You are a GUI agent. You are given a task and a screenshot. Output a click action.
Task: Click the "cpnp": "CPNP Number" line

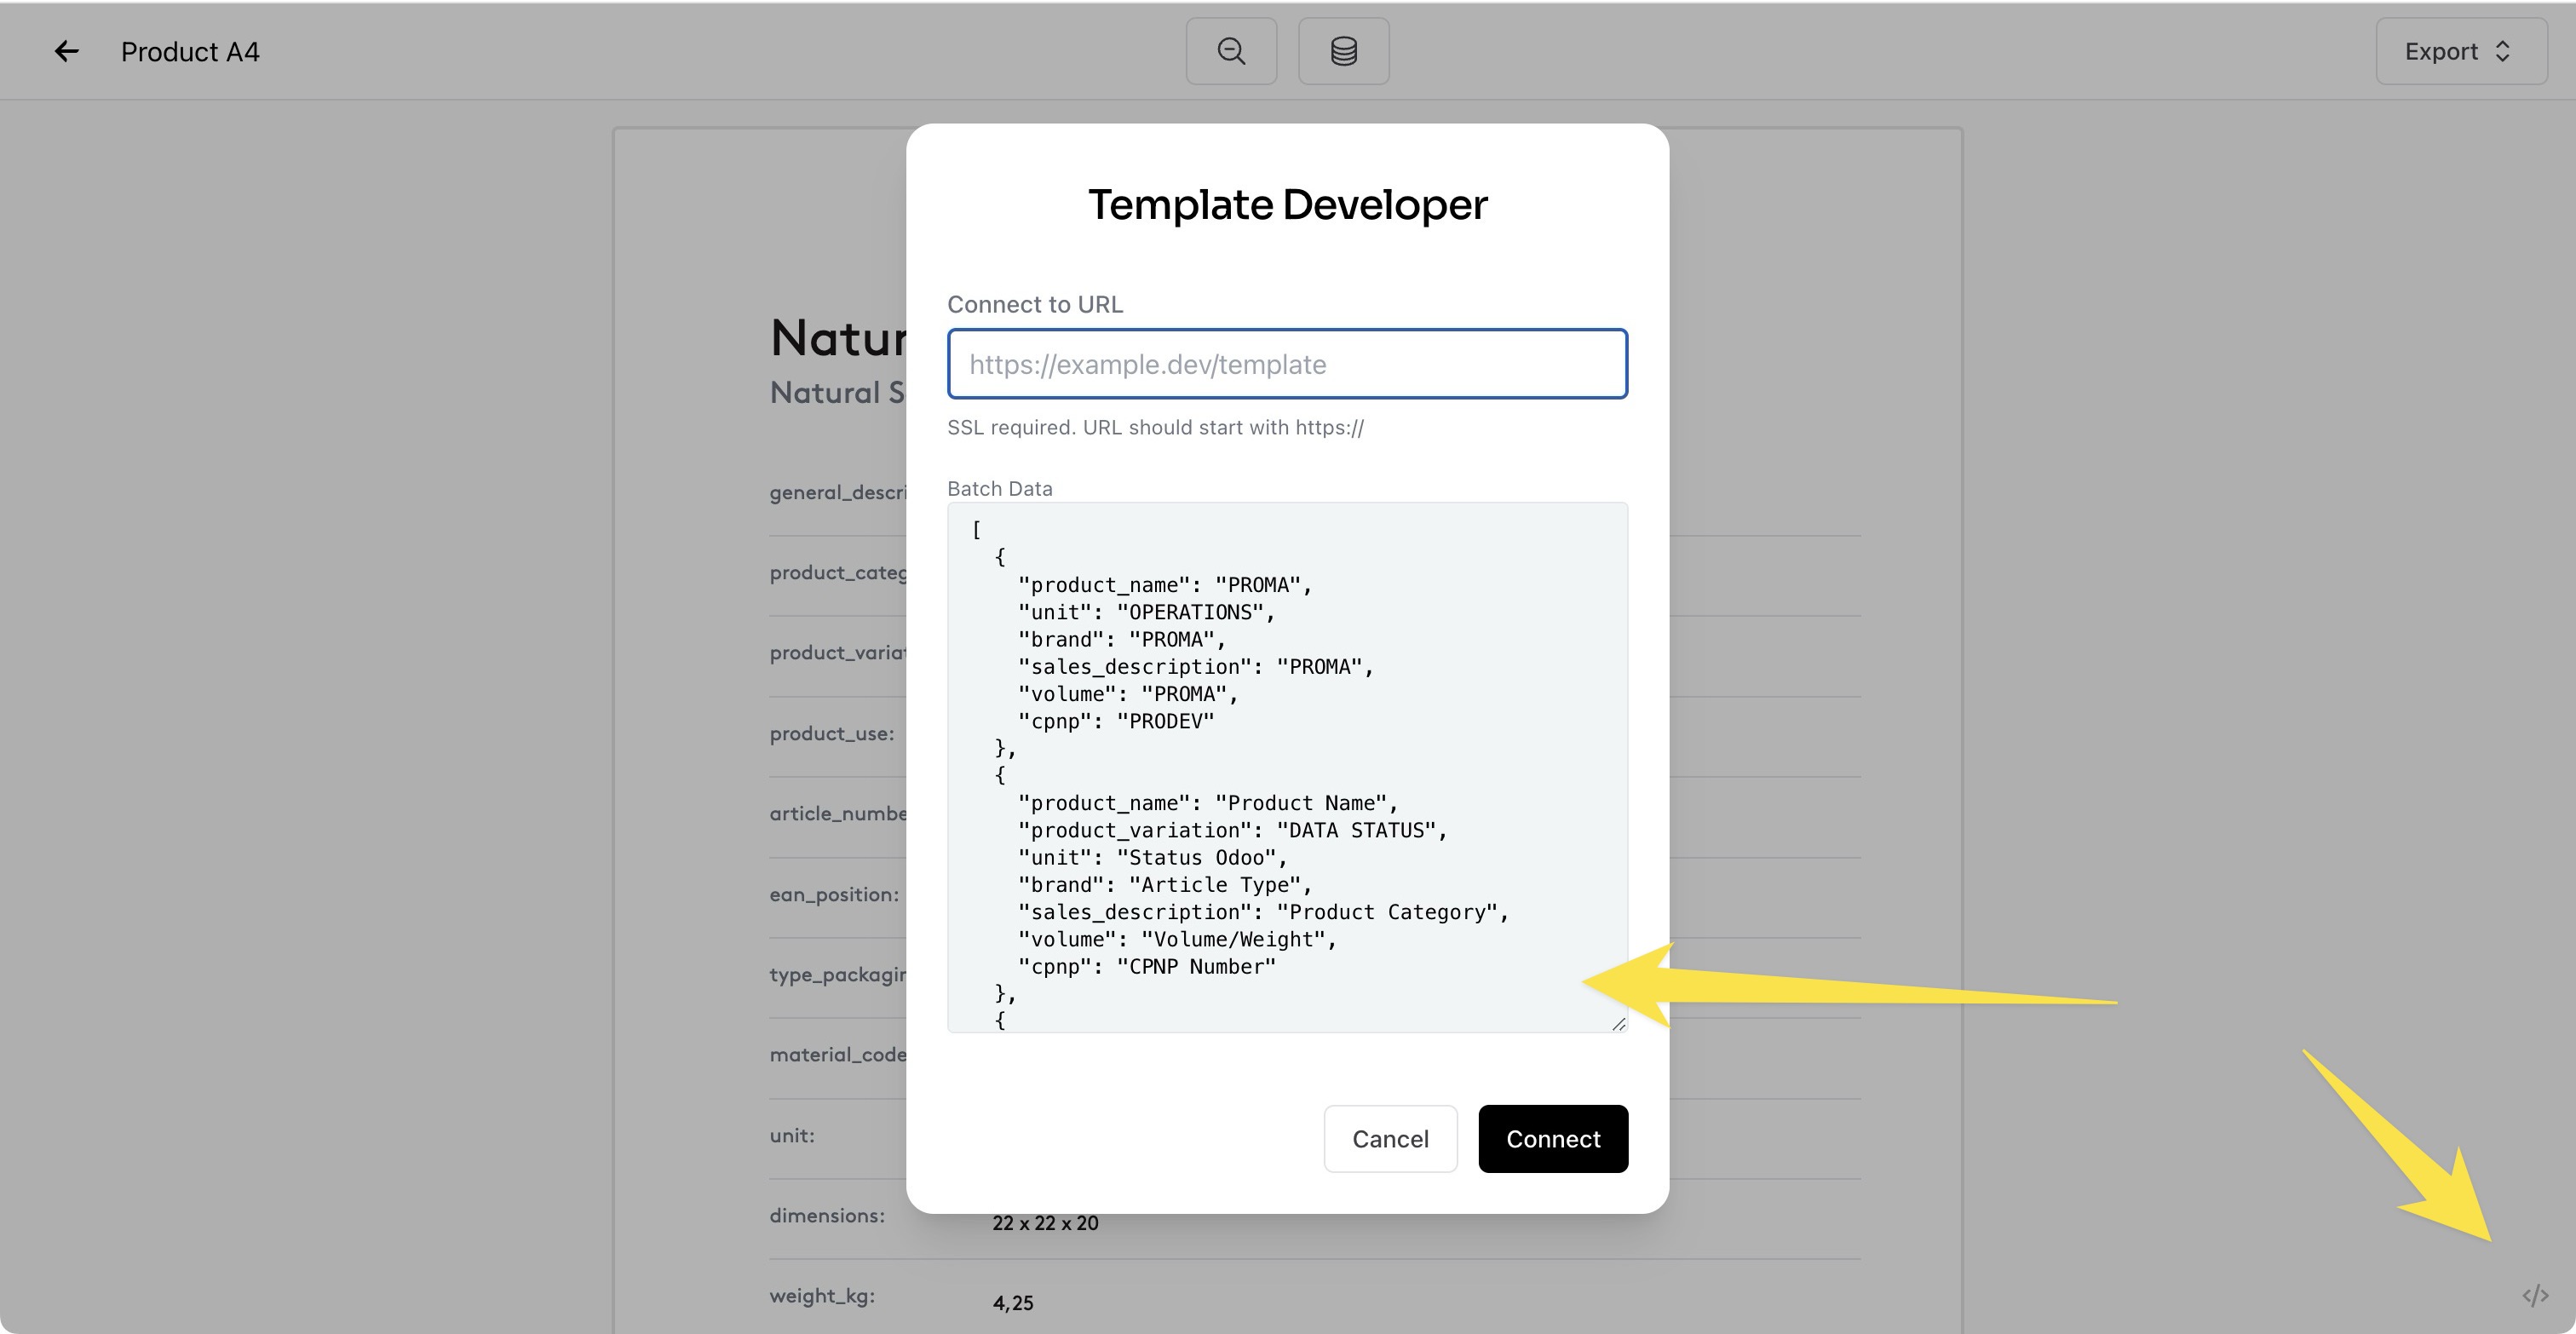click(1147, 966)
